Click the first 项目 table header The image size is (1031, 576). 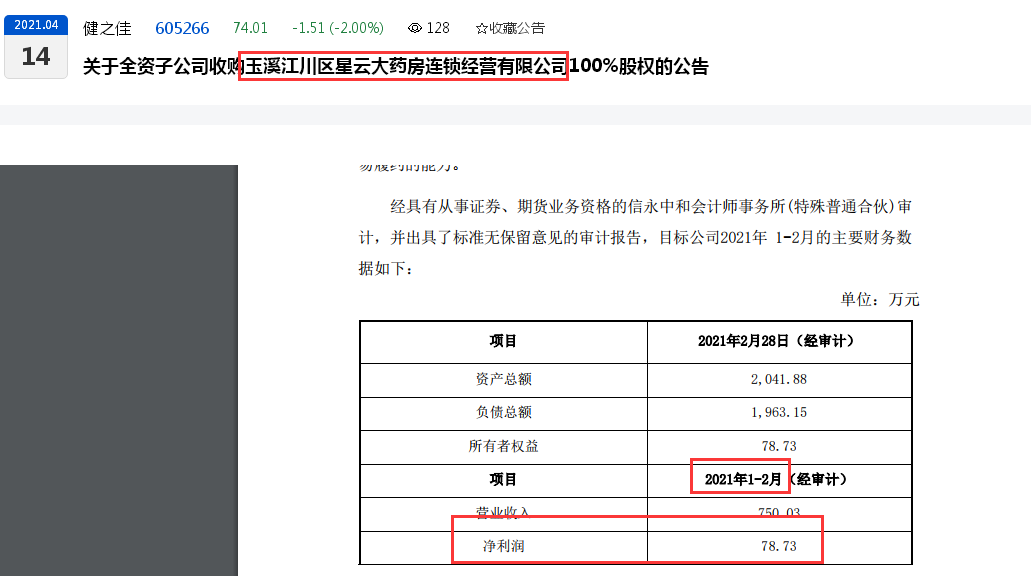pos(503,341)
